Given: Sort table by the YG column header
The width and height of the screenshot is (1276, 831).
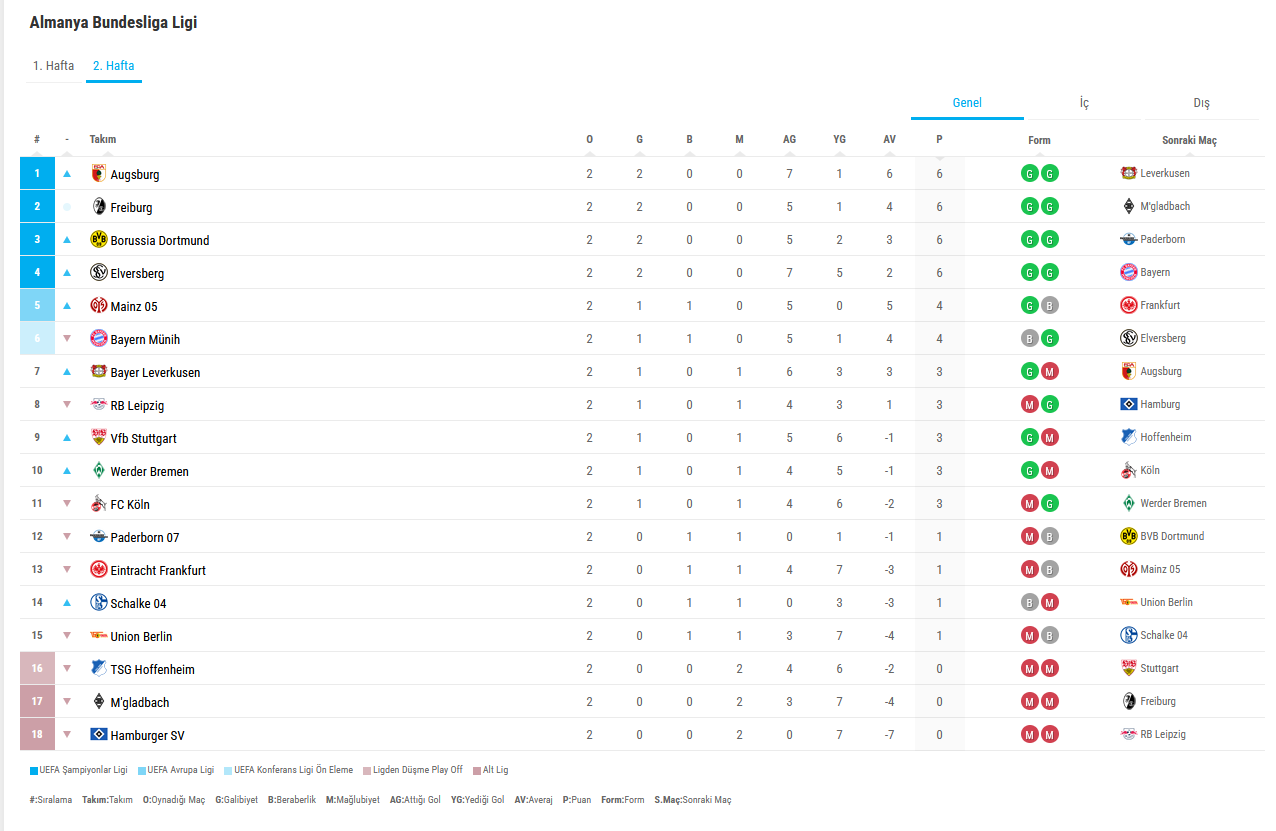Looking at the screenshot, I should click(x=839, y=140).
